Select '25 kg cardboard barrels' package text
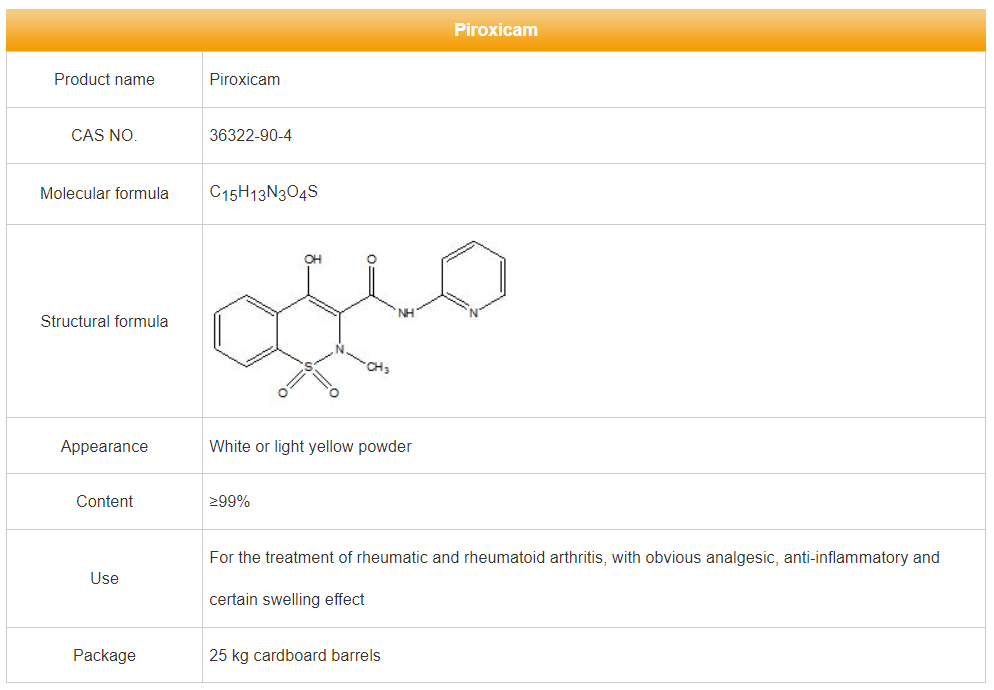The height and width of the screenshot is (690, 994). pos(295,656)
